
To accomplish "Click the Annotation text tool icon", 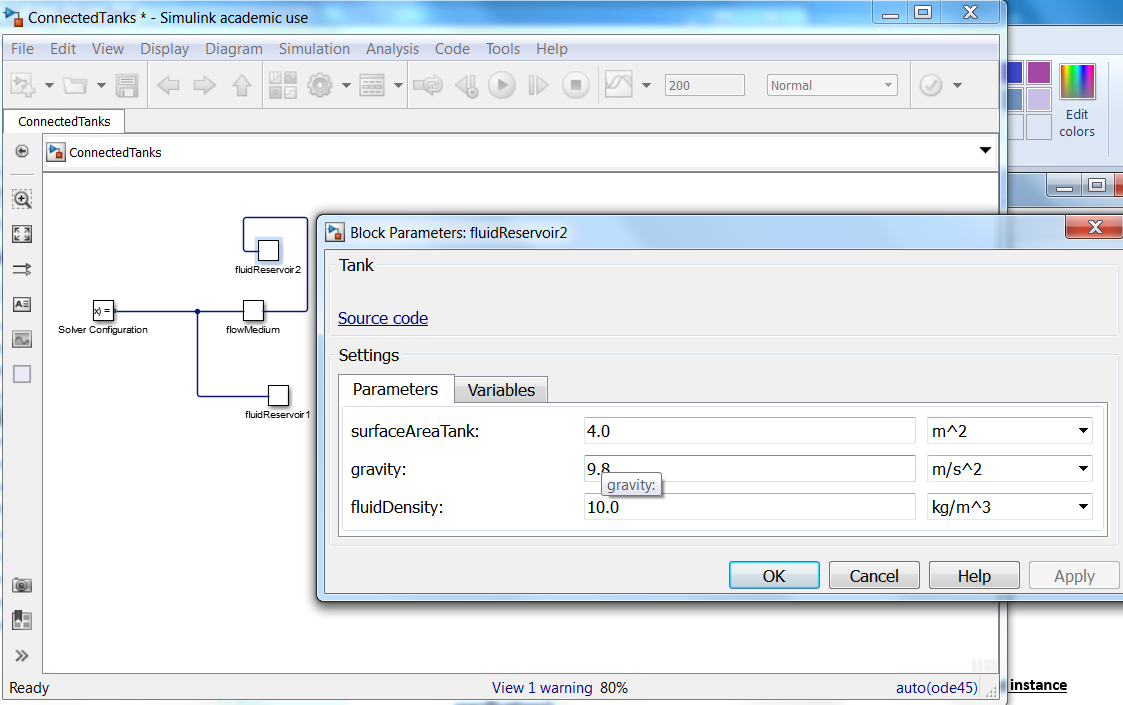I will [22, 304].
